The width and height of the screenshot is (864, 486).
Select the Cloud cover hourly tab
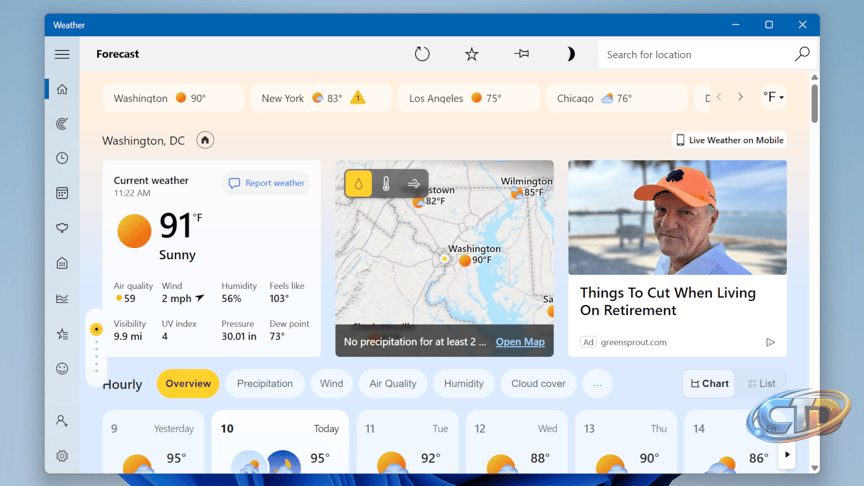pyautogui.click(x=538, y=384)
